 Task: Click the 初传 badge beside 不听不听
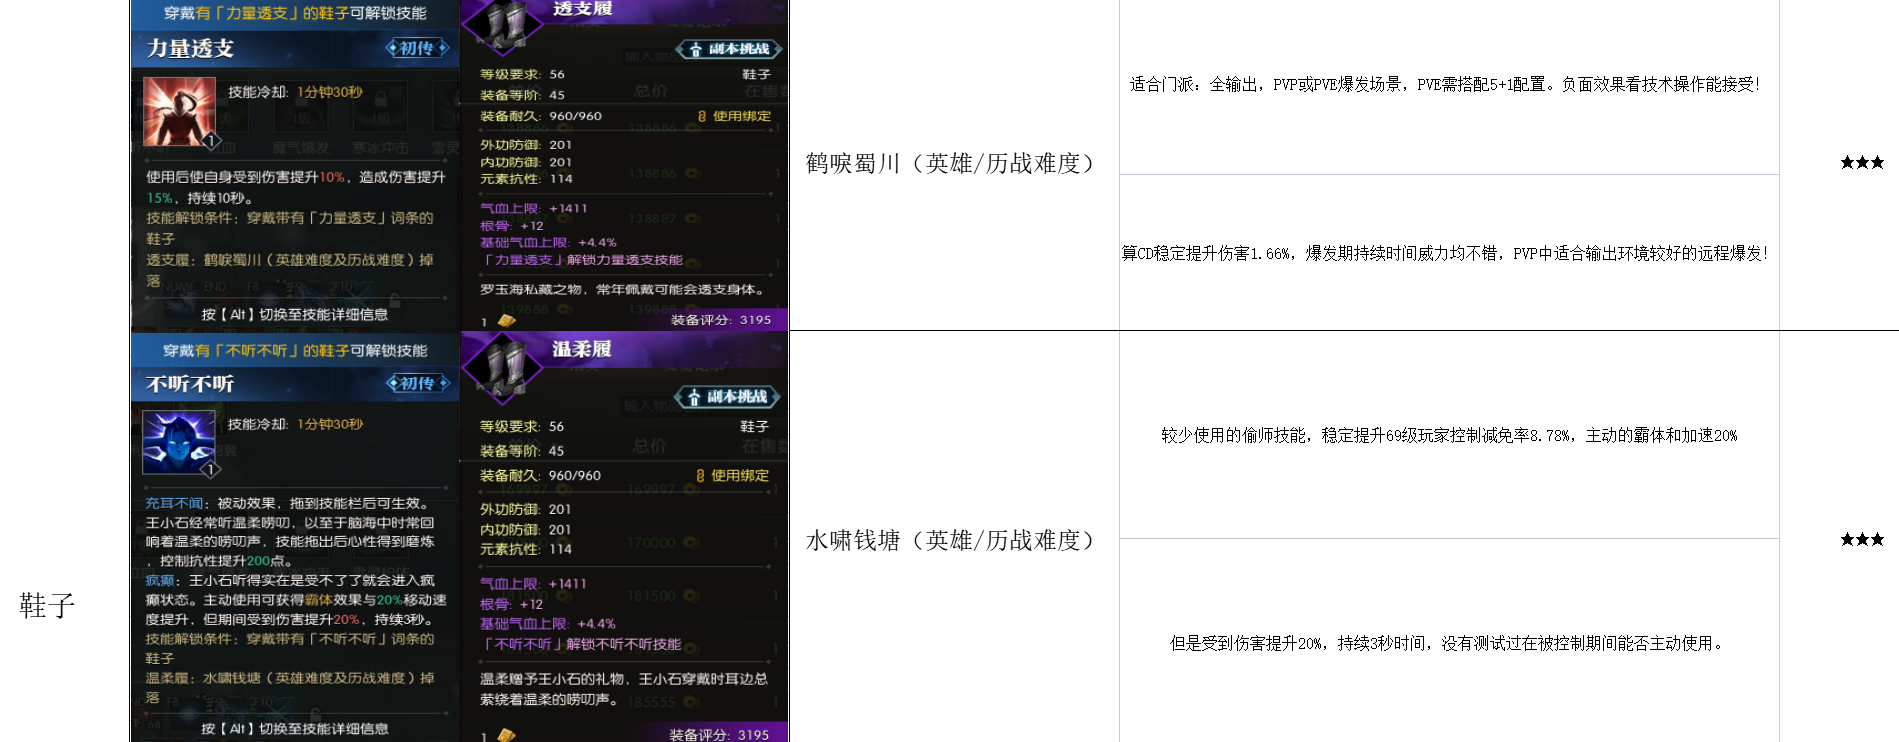click(418, 383)
